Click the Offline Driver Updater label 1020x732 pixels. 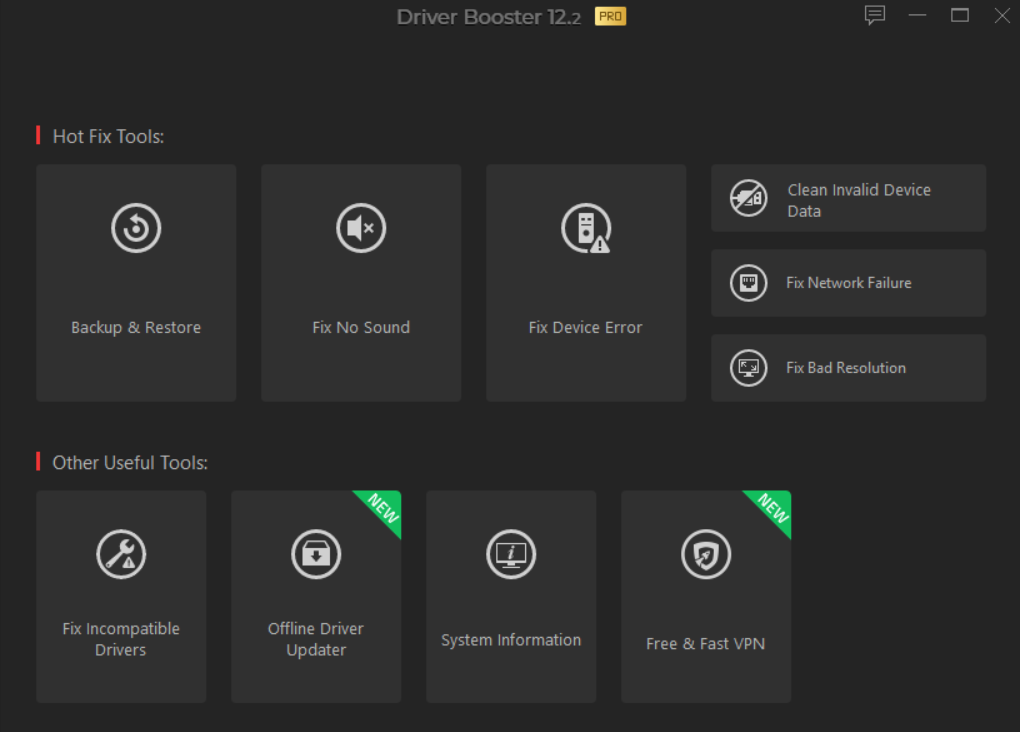point(316,639)
